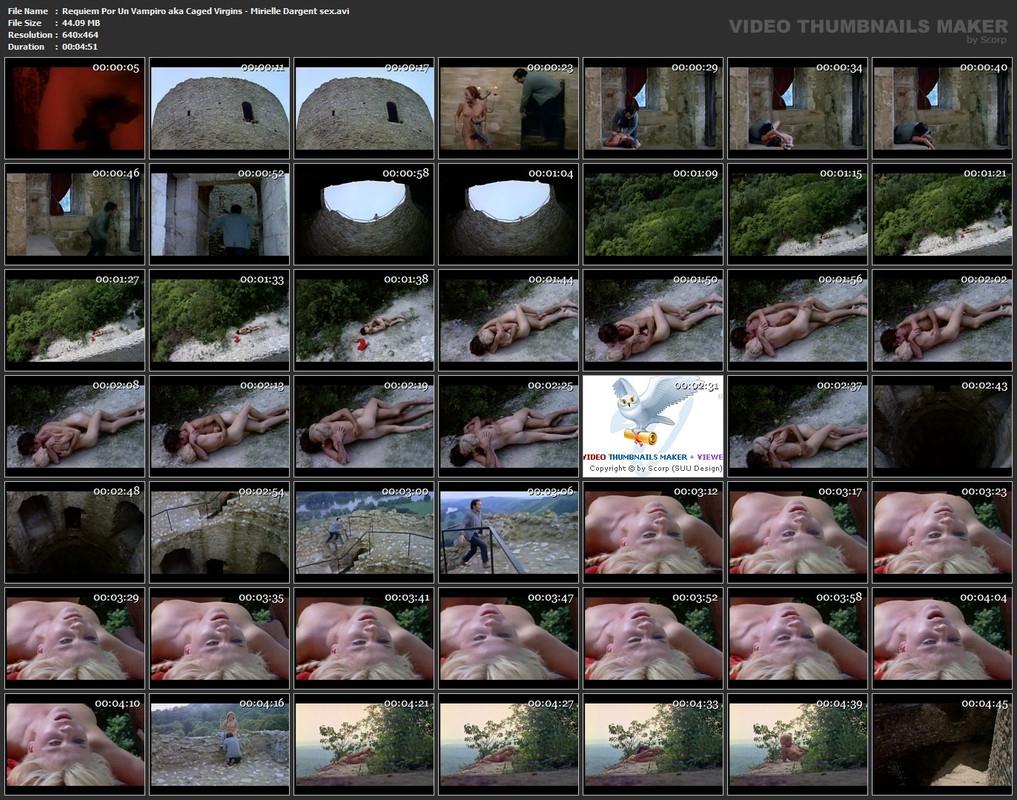
Task: Click the file name text ending in .avi
Action: [206, 11]
